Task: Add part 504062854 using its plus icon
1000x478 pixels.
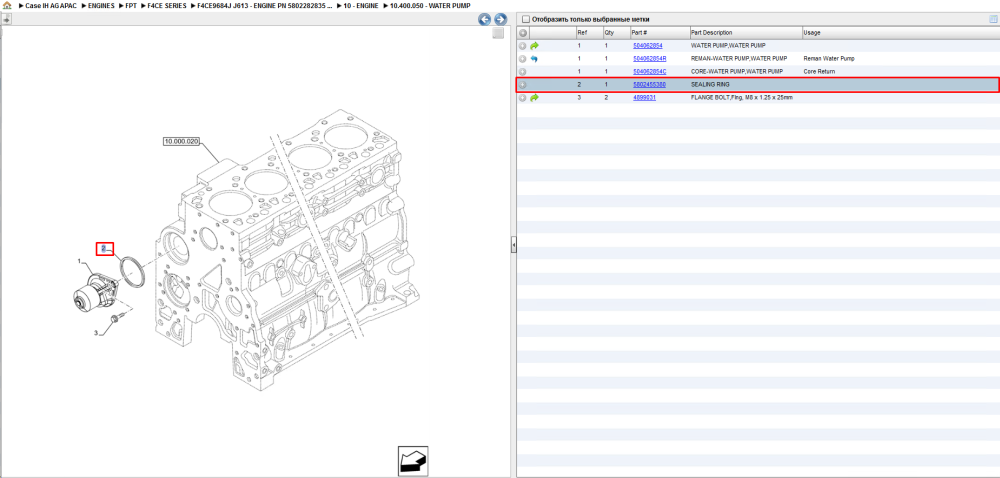Action: pos(523,46)
